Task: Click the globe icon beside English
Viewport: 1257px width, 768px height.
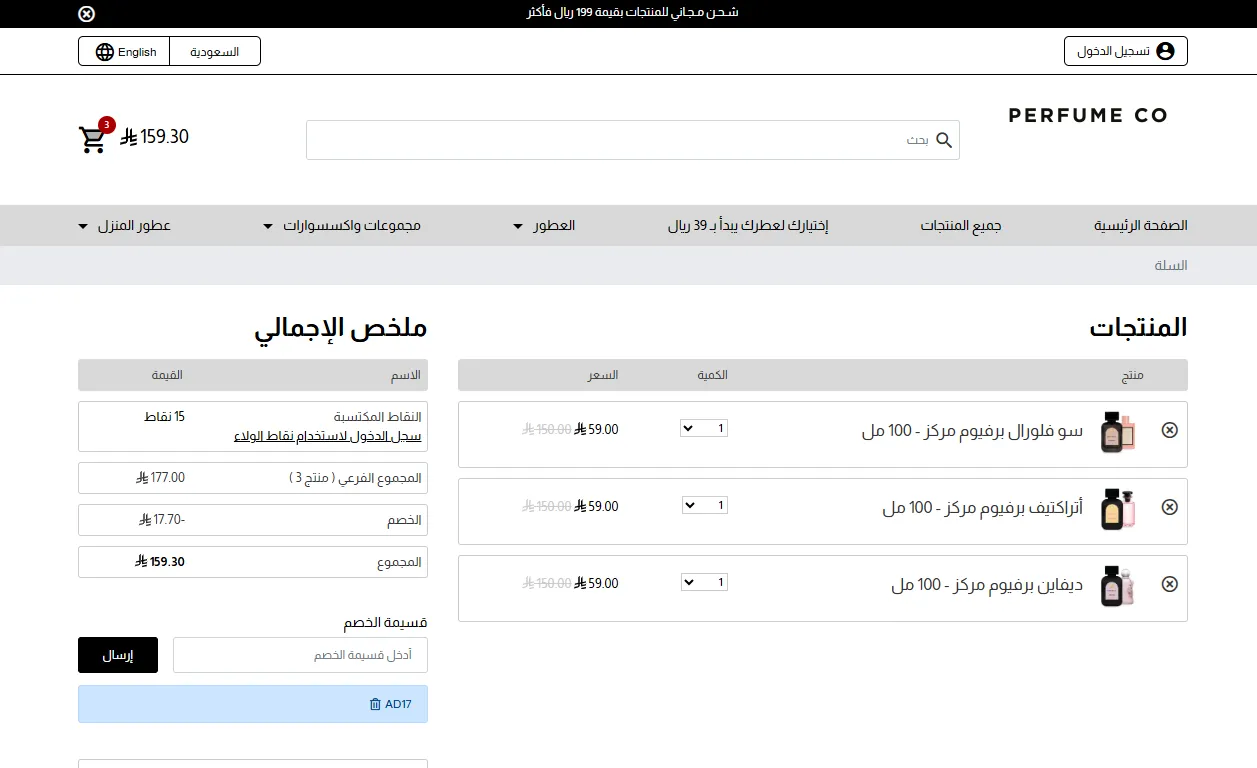Action: tap(105, 52)
